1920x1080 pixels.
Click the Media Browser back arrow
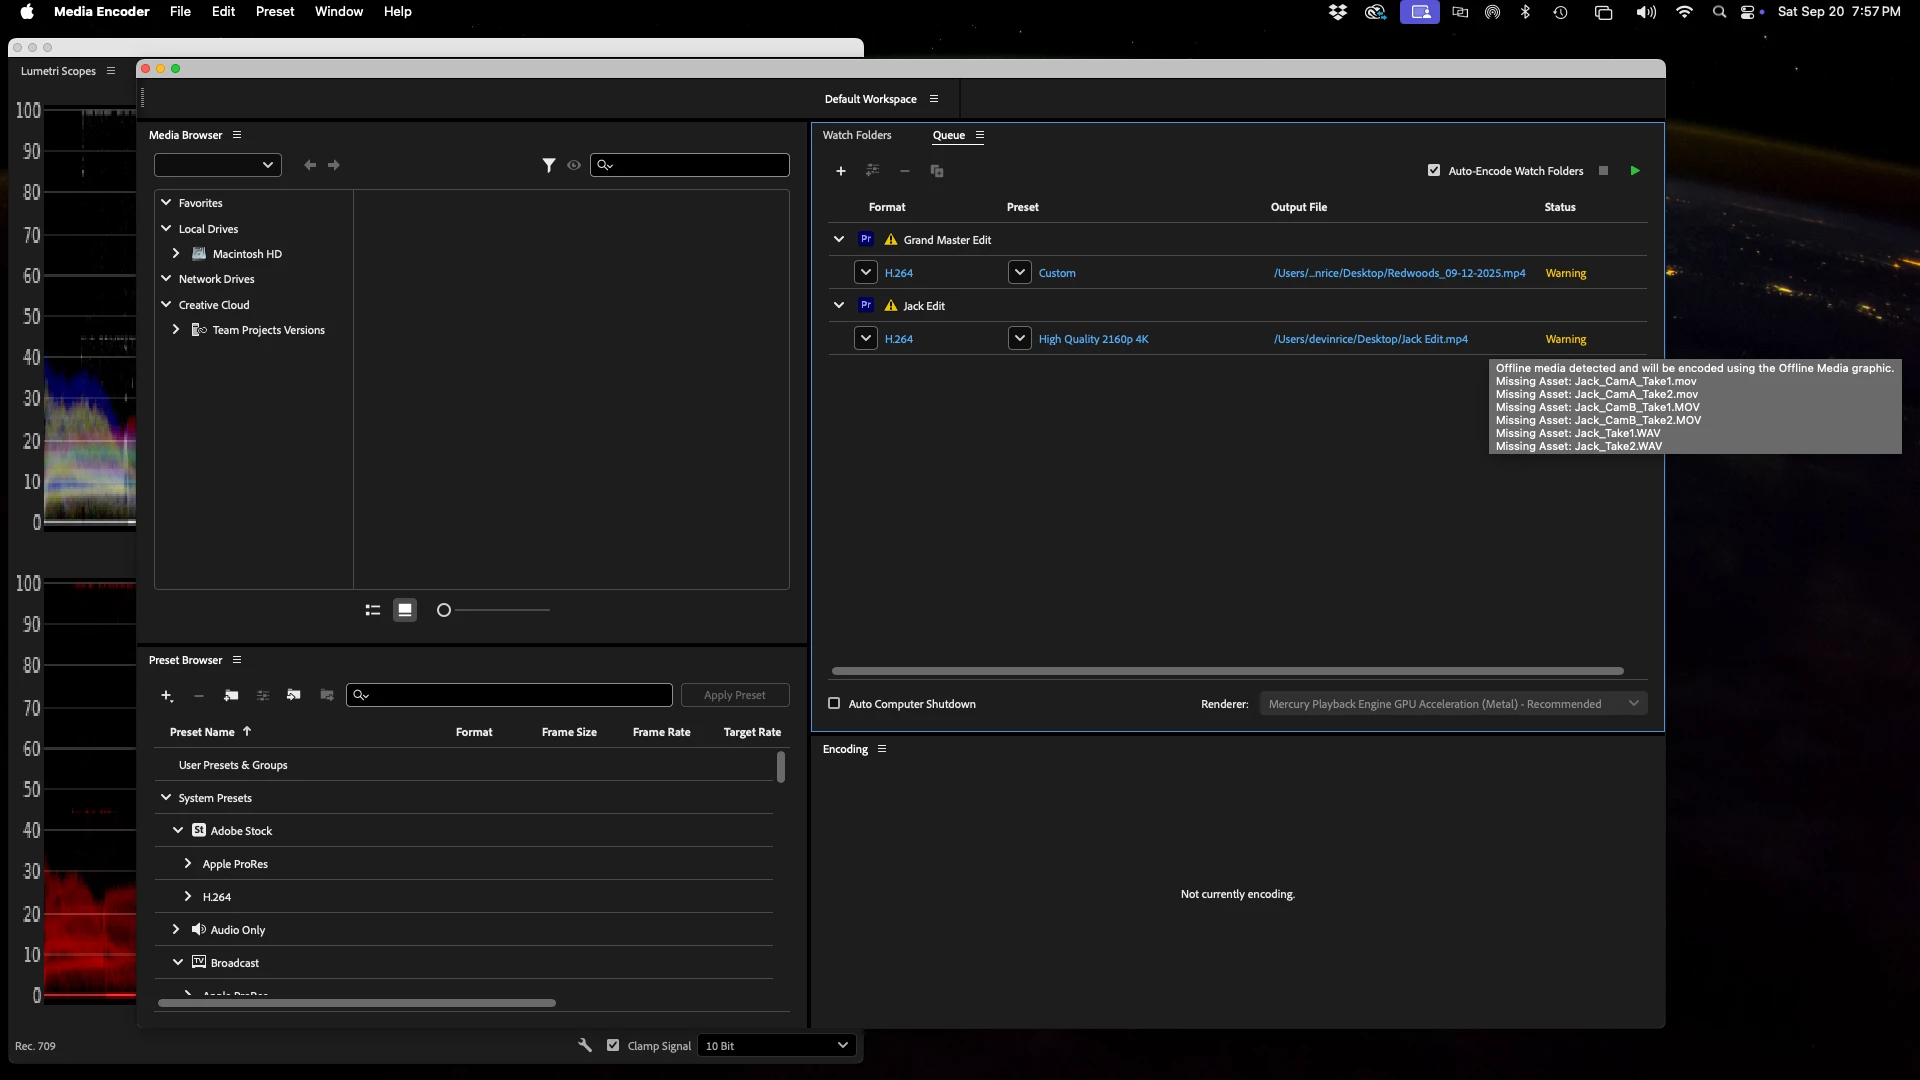[310, 165]
